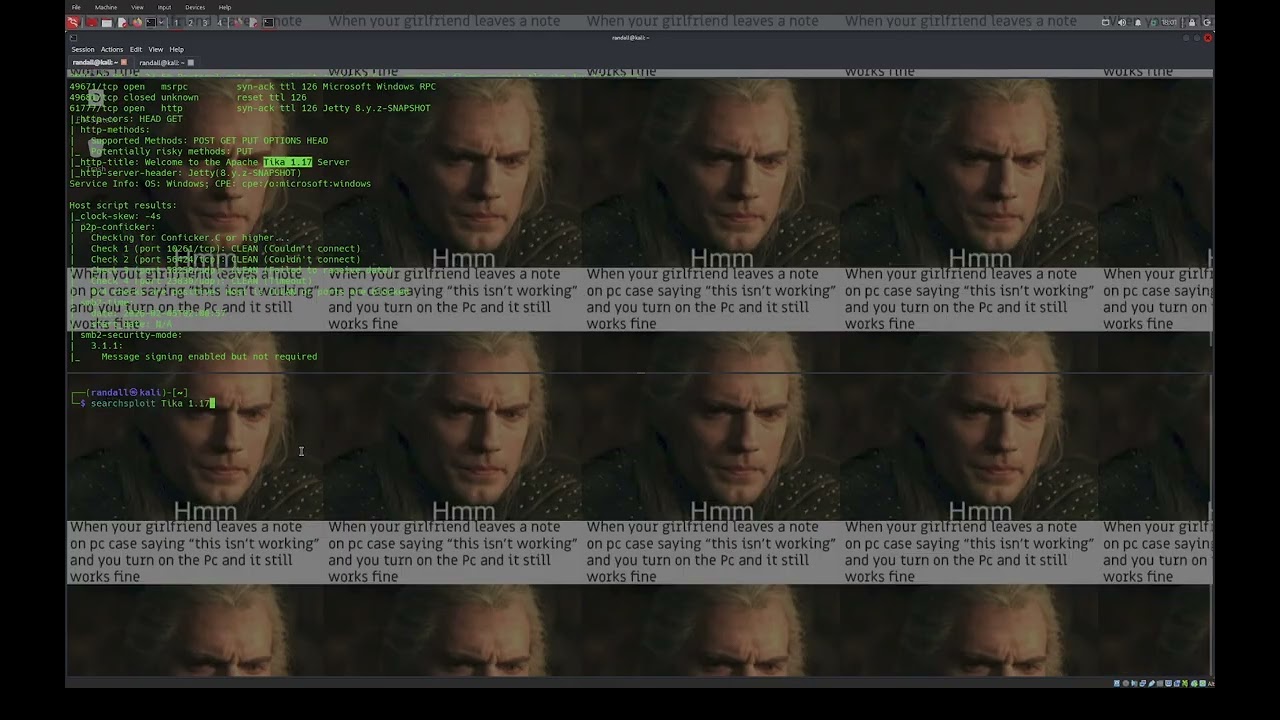1280x720 pixels.
Task: Switch to workspace 3
Action: [x=204, y=22]
